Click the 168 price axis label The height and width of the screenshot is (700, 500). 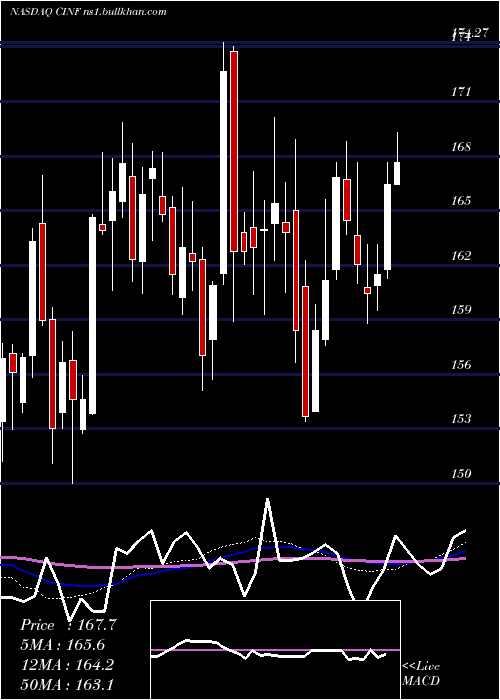point(461,146)
